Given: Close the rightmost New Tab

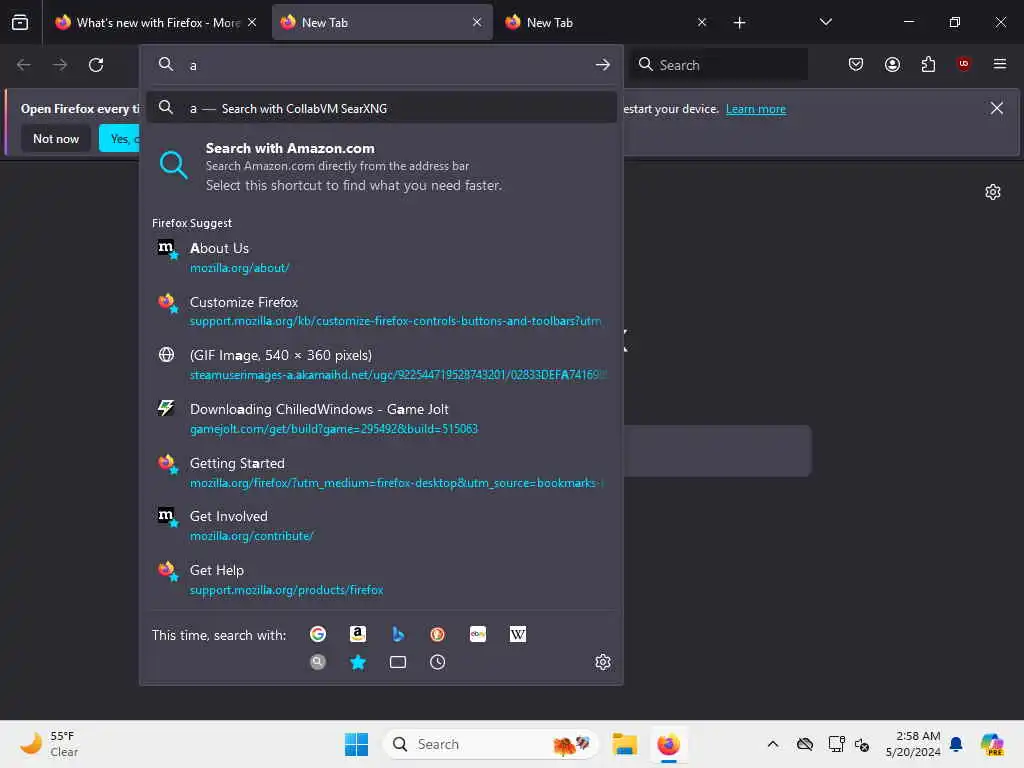Looking at the screenshot, I should (702, 22).
